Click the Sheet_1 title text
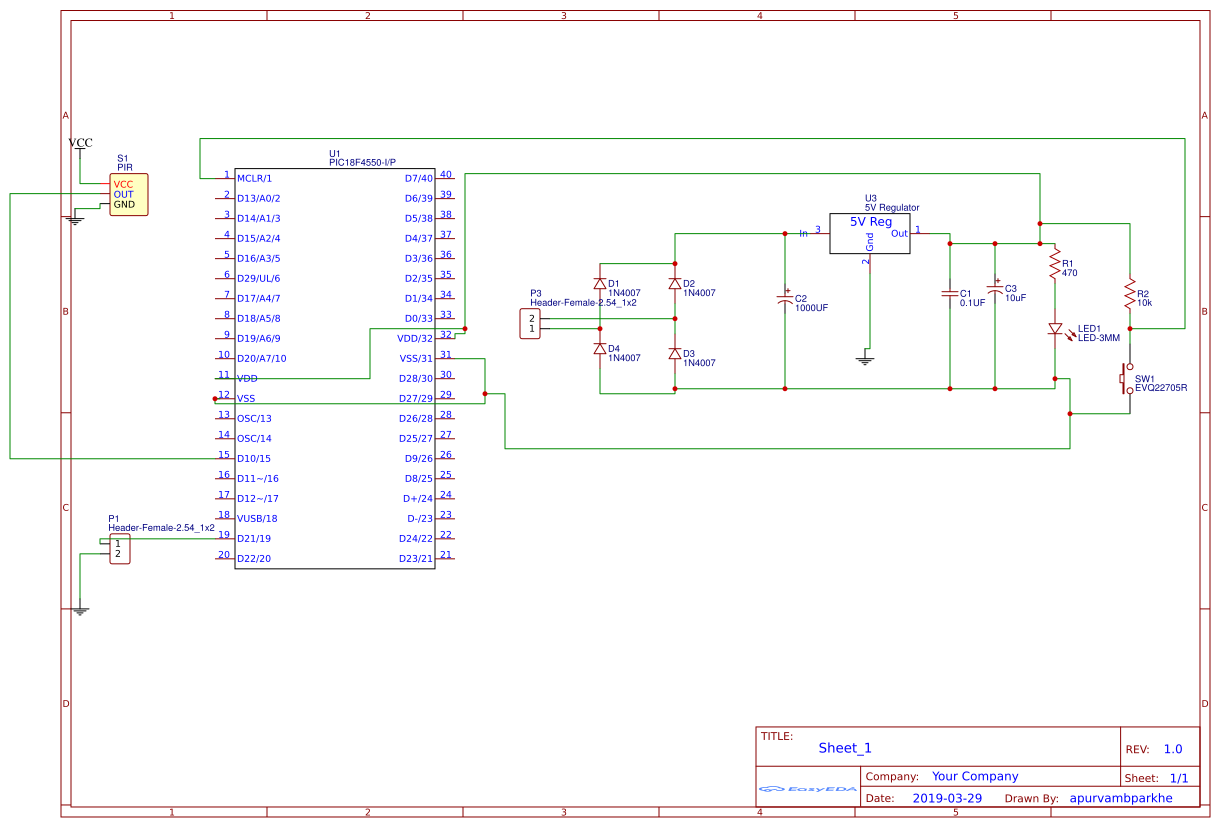1220x827 pixels. click(845, 748)
